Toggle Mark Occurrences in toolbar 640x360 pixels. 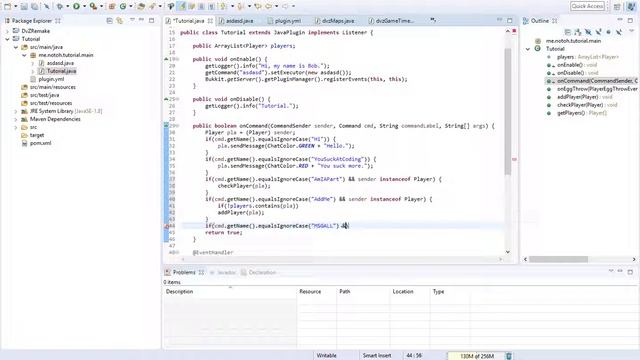pos(182,6)
